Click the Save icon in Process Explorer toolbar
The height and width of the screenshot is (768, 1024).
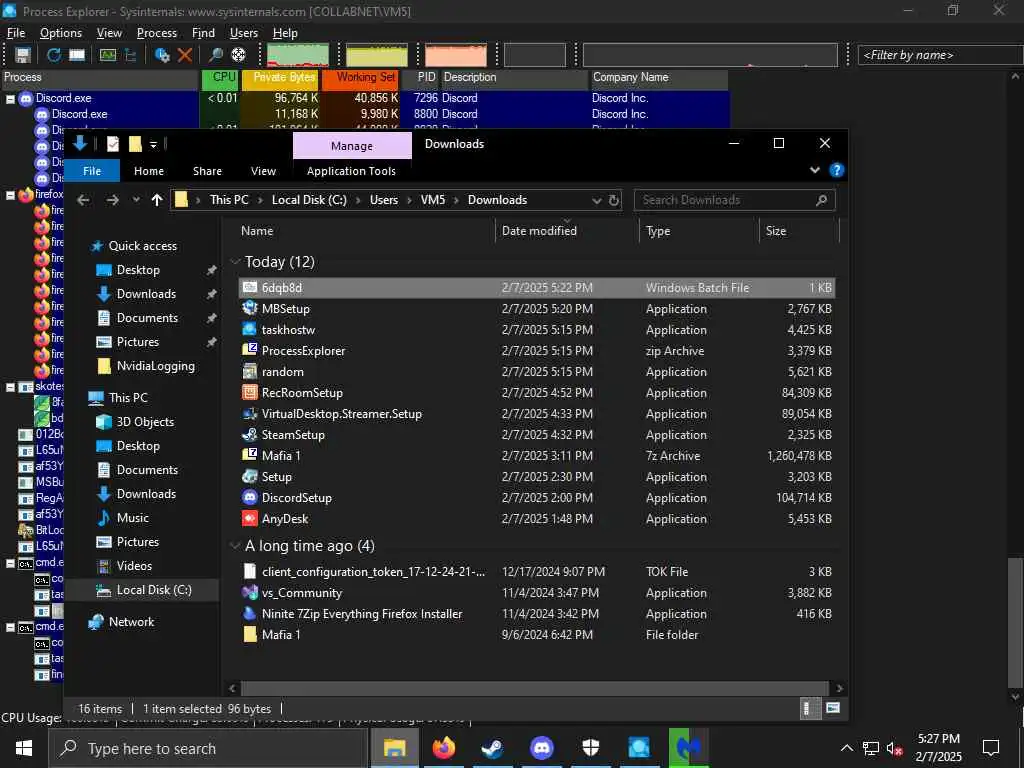click(x=23, y=55)
